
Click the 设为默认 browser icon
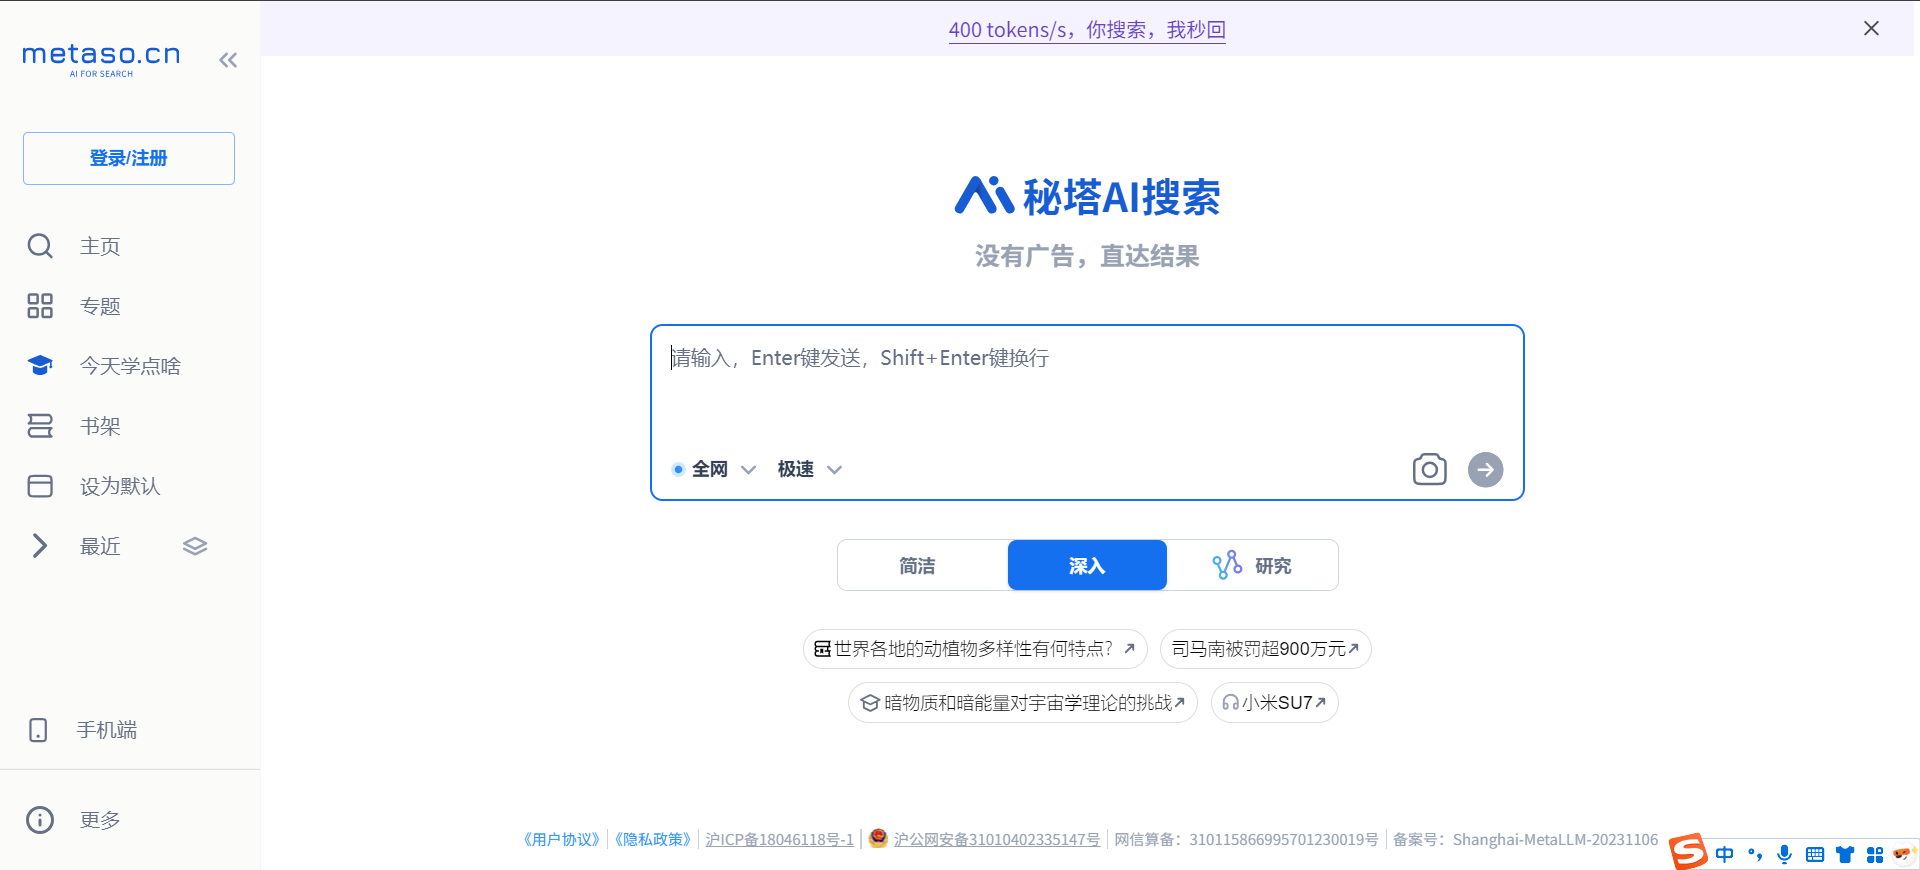[40, 486]
